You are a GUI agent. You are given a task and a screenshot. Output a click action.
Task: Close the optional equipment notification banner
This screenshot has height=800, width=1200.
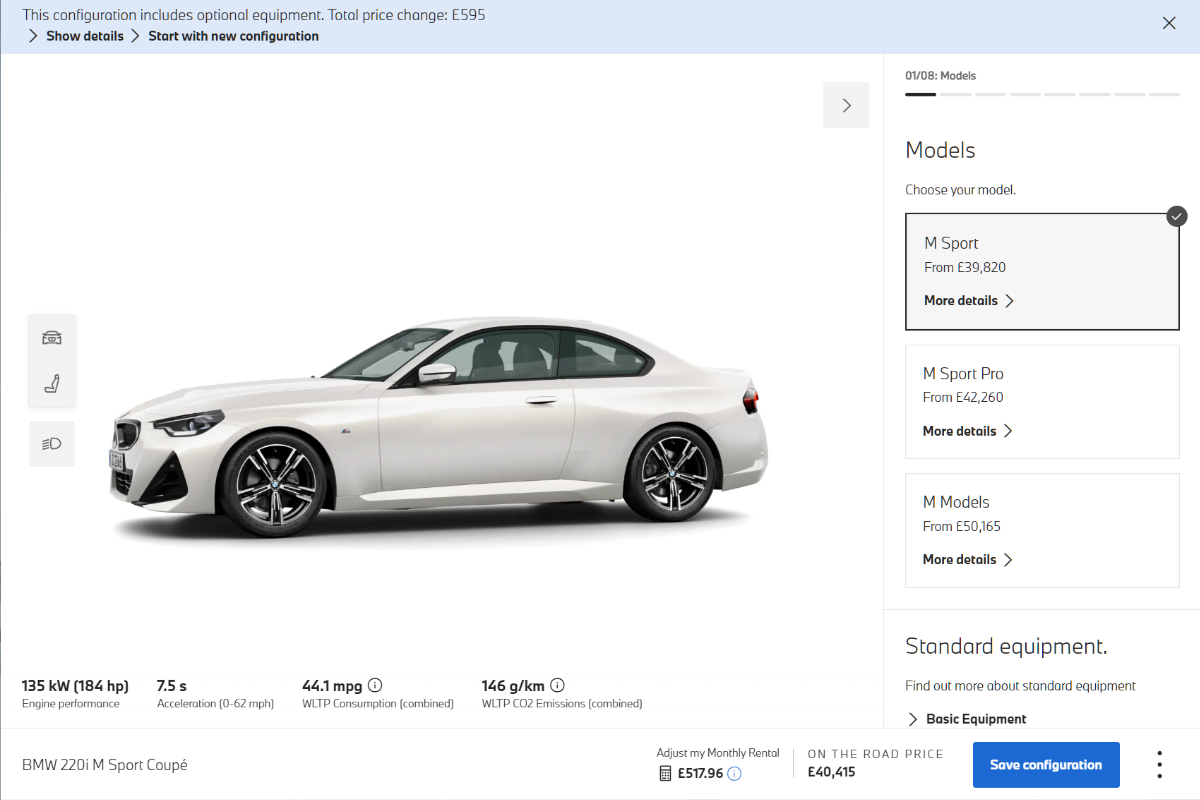coord(1169,23)
